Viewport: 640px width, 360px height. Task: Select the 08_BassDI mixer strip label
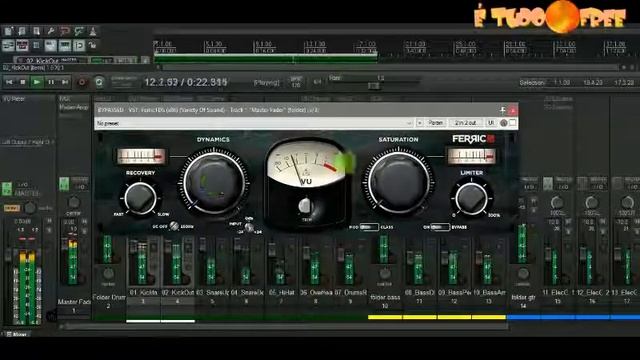coord(419,293)
